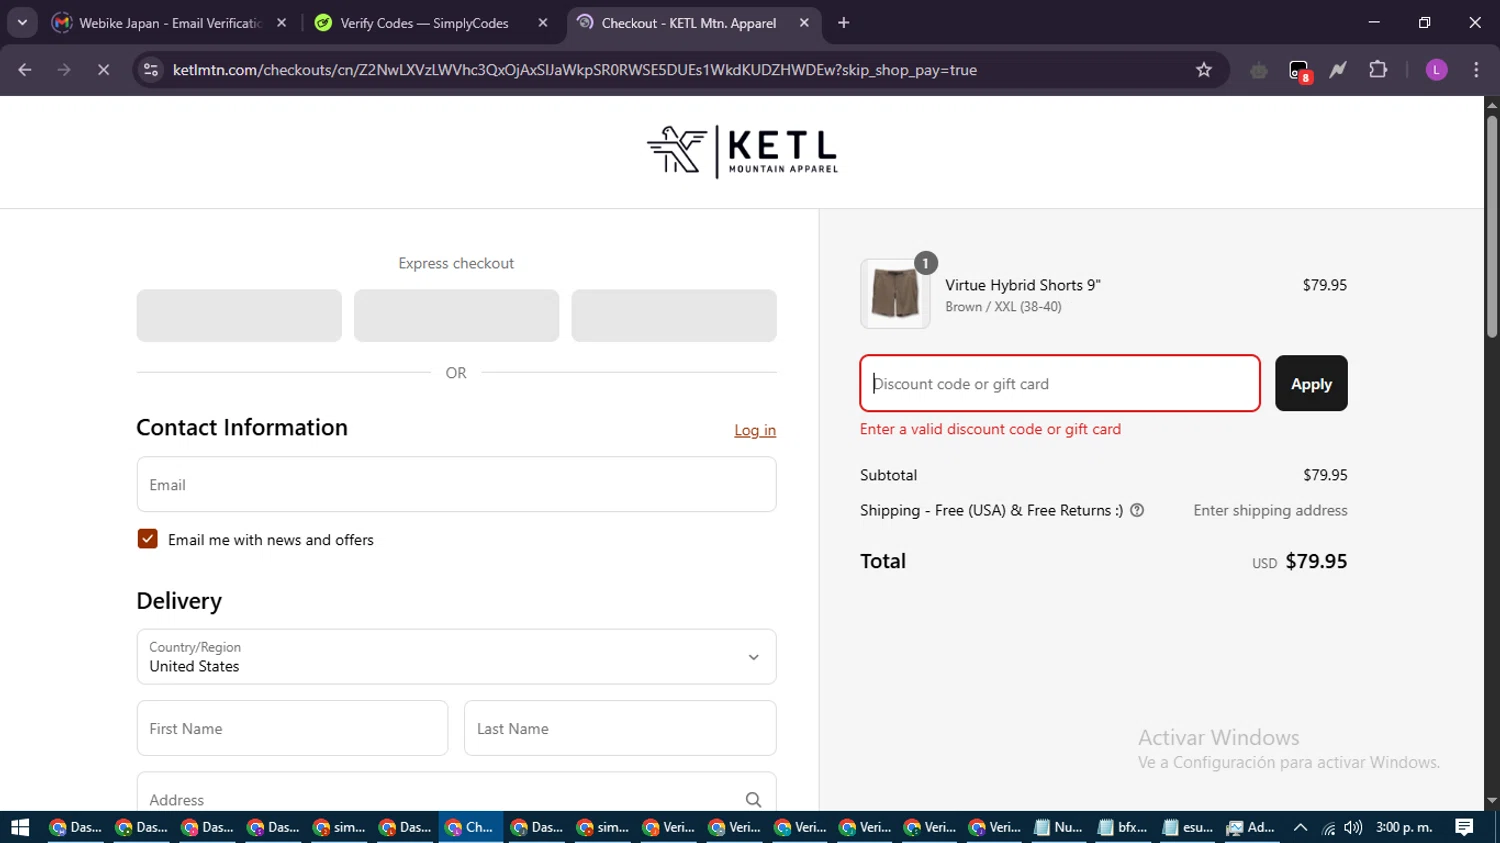
Task: Open the Chrome three-dot menu
Action: tap(1476, 70)
